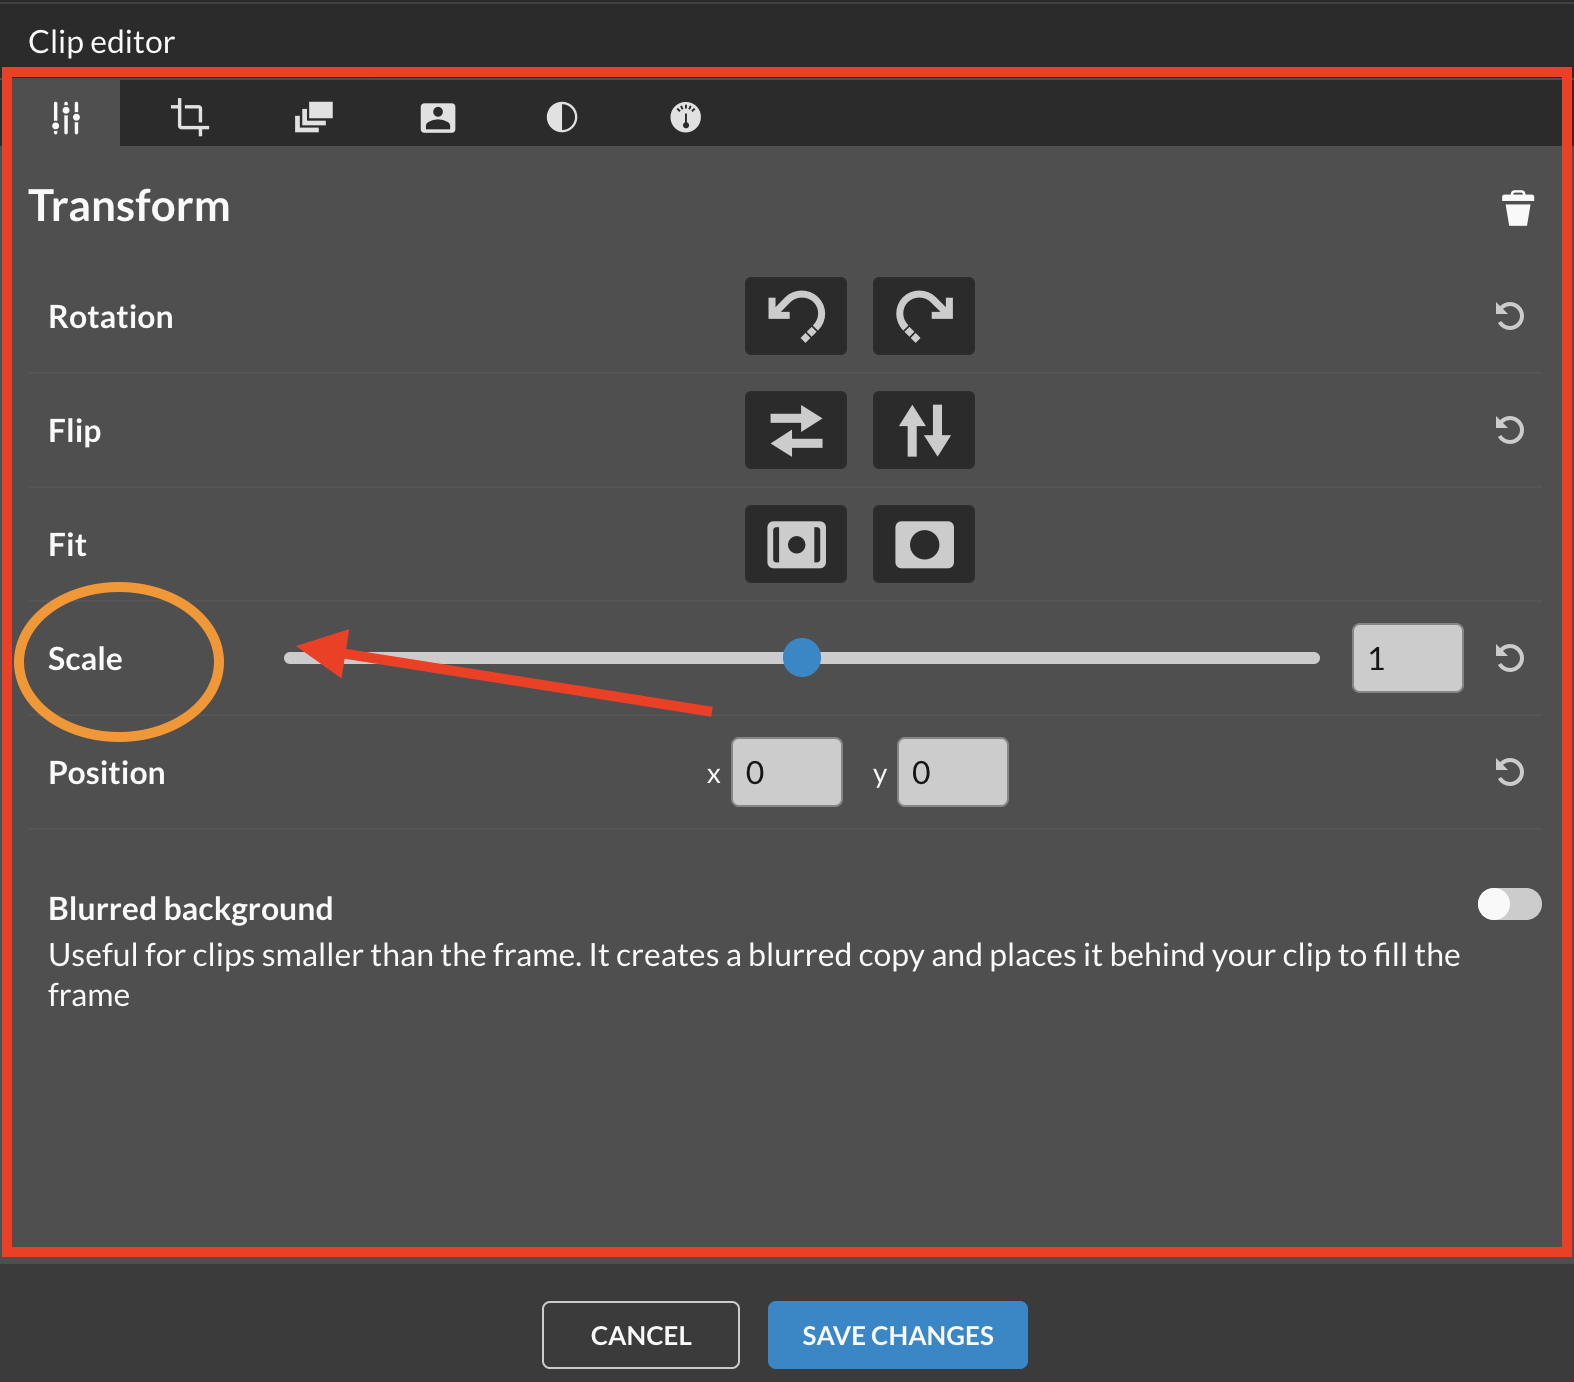Click the Position y input field

[x=952, y=772]
